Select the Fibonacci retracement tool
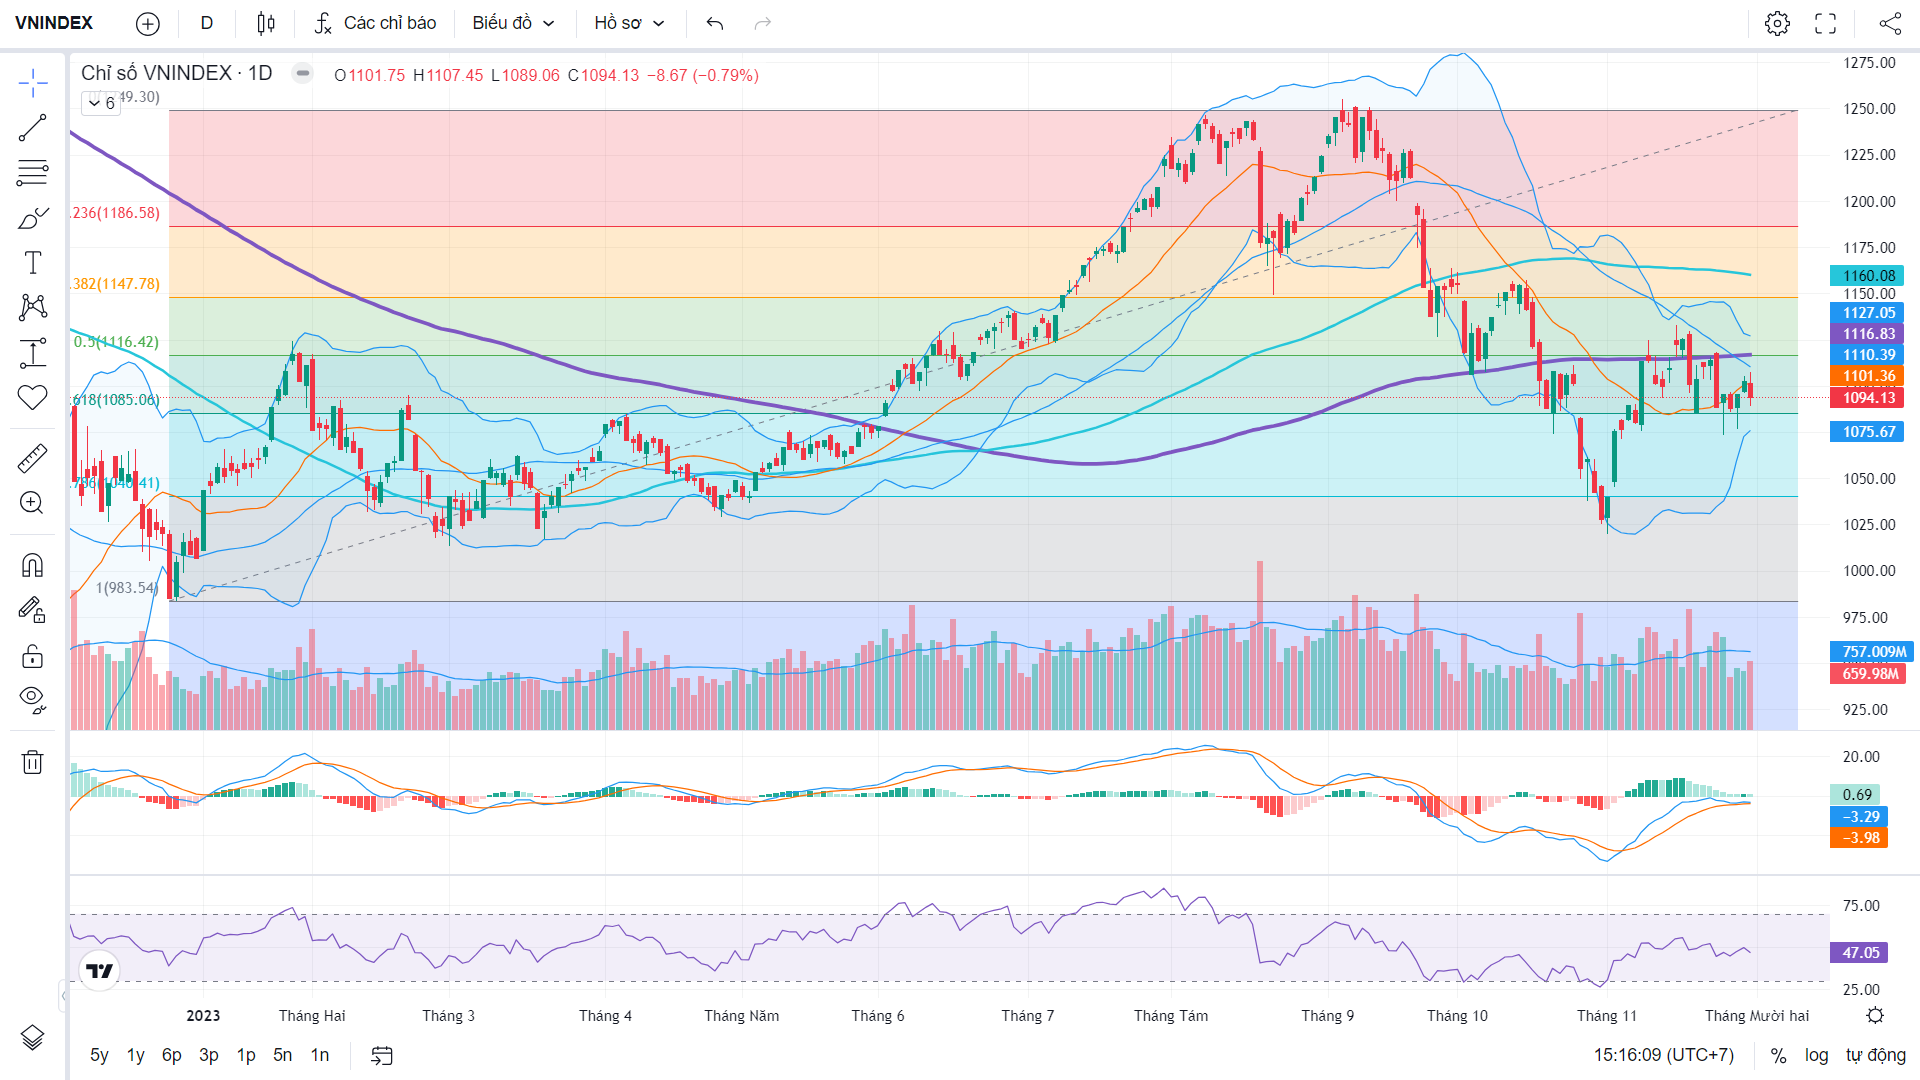 tap(32, 173)
